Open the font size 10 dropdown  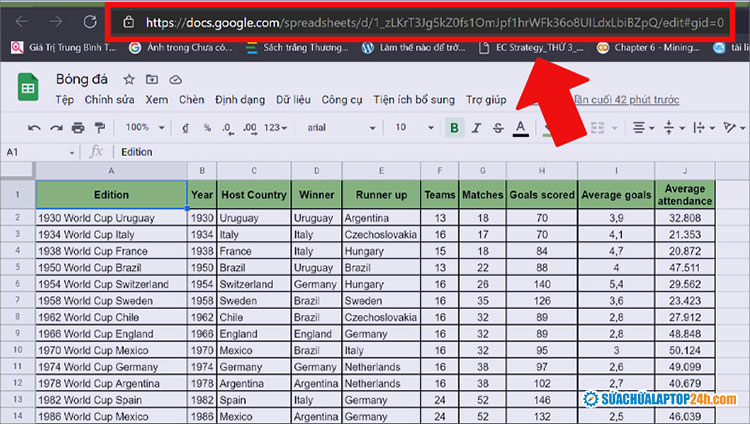coord(414,128)
